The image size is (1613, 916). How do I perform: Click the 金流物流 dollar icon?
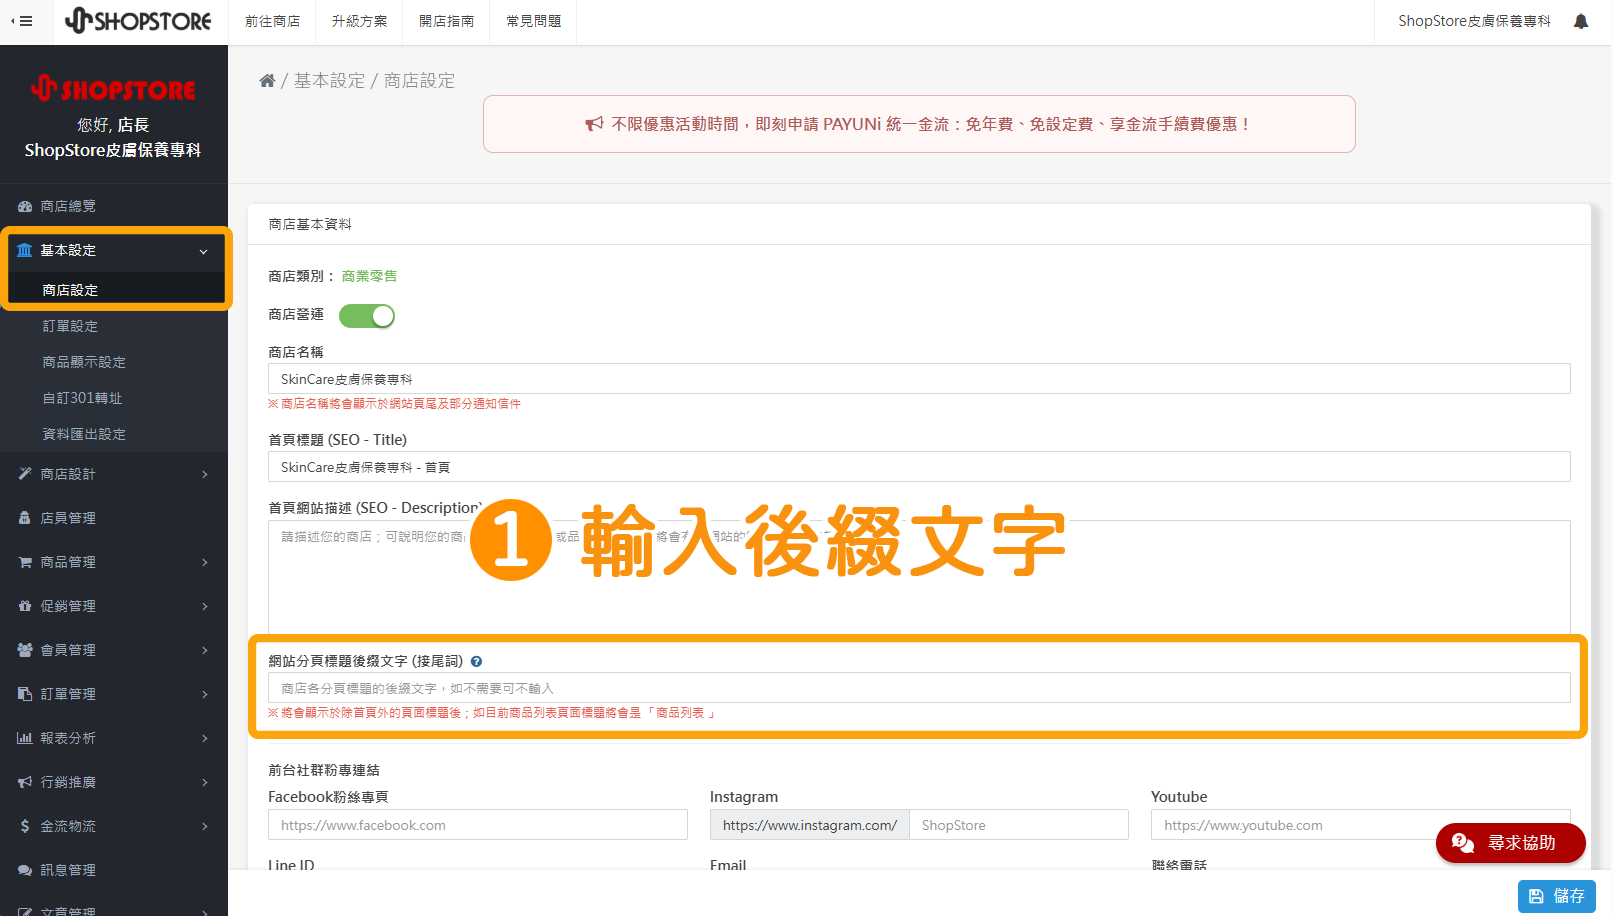point(25,826)
